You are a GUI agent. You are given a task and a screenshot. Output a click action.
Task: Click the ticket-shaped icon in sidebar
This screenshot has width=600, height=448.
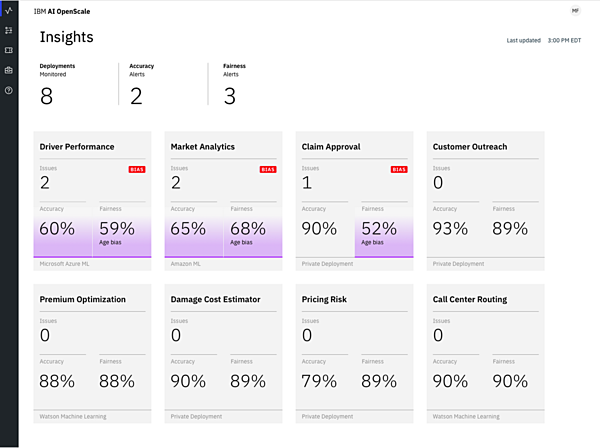click(9, 50)
